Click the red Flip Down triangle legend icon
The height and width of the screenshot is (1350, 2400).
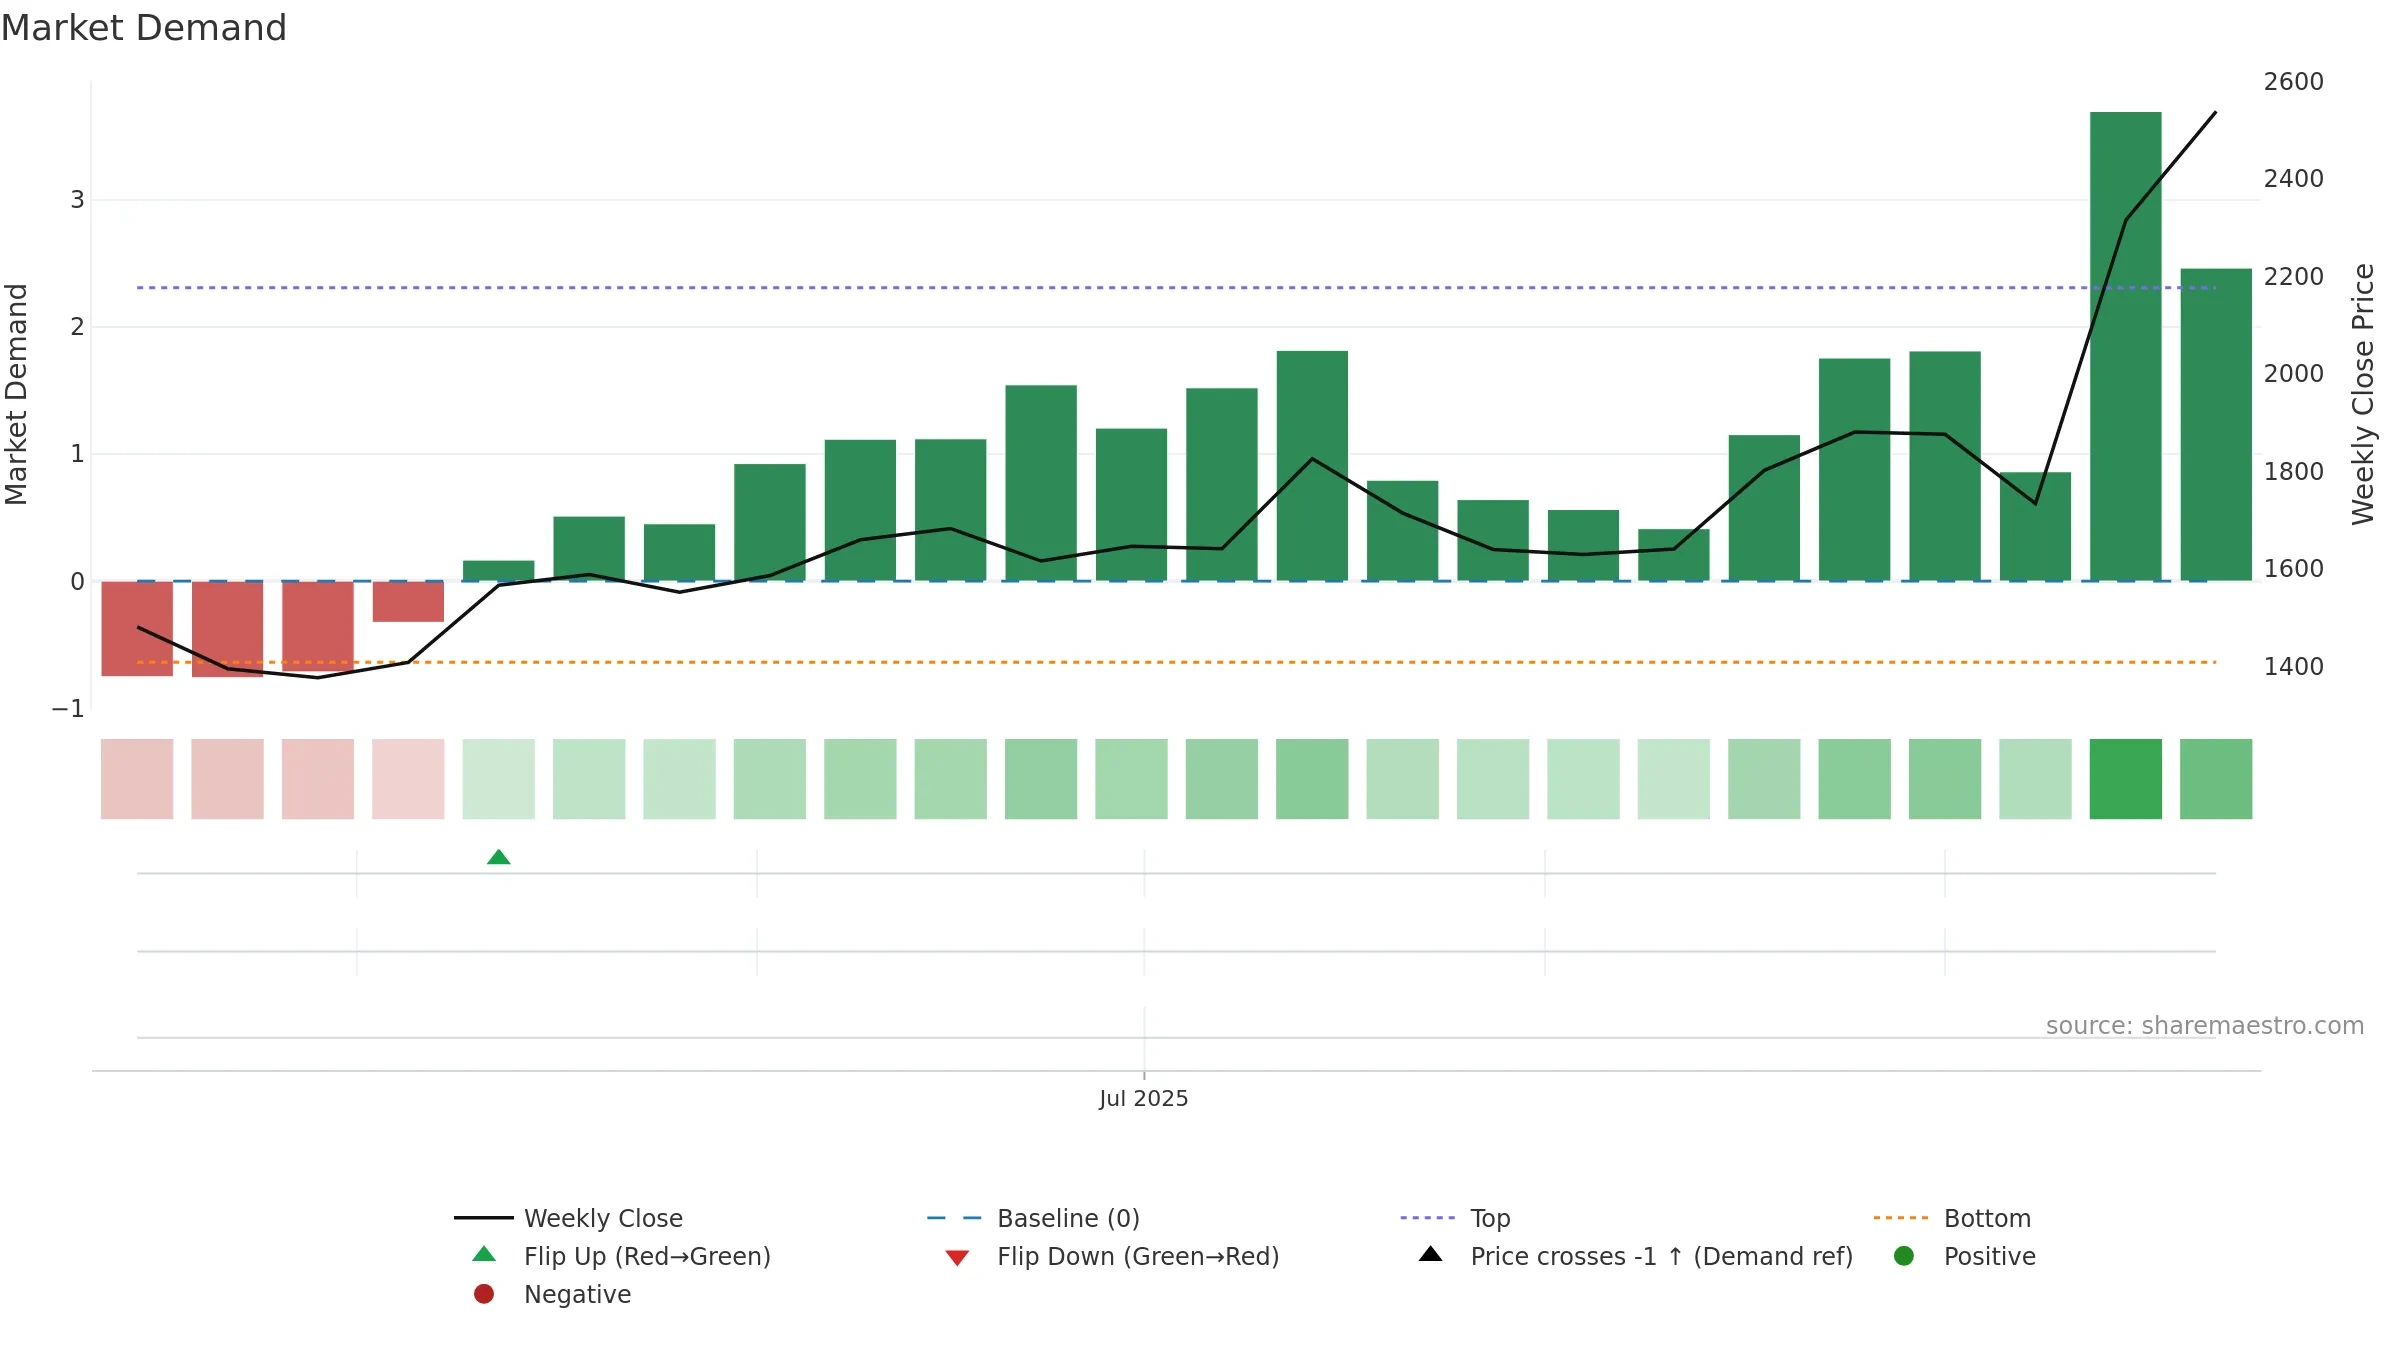[x=957, y=1258]
